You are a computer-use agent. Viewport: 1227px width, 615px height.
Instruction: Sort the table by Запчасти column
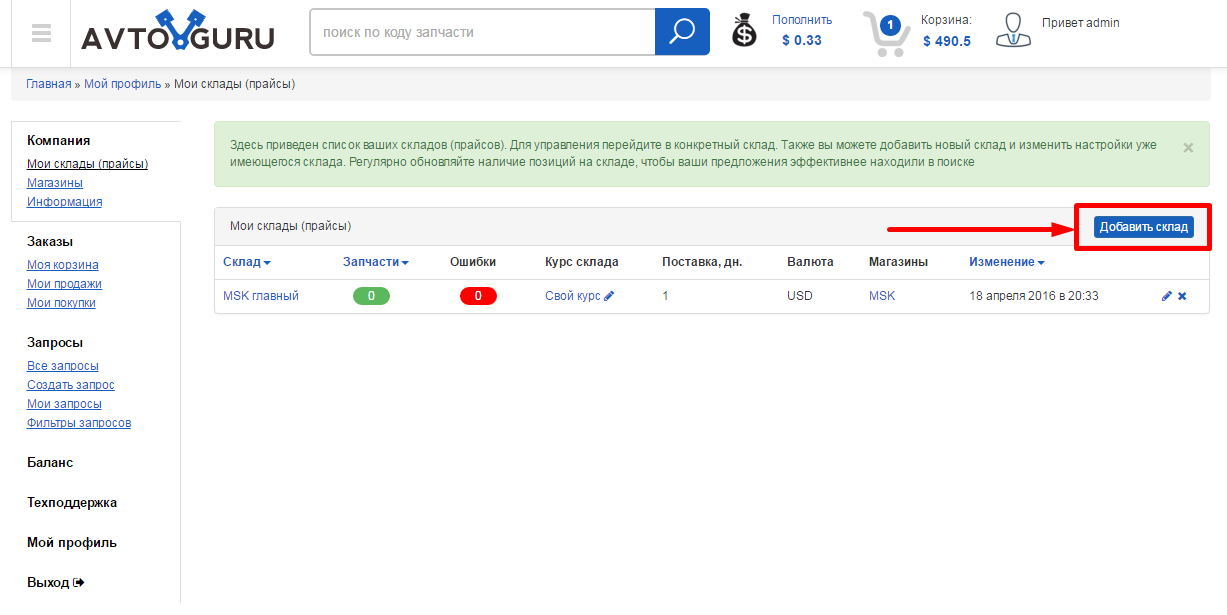coord(375,262)
